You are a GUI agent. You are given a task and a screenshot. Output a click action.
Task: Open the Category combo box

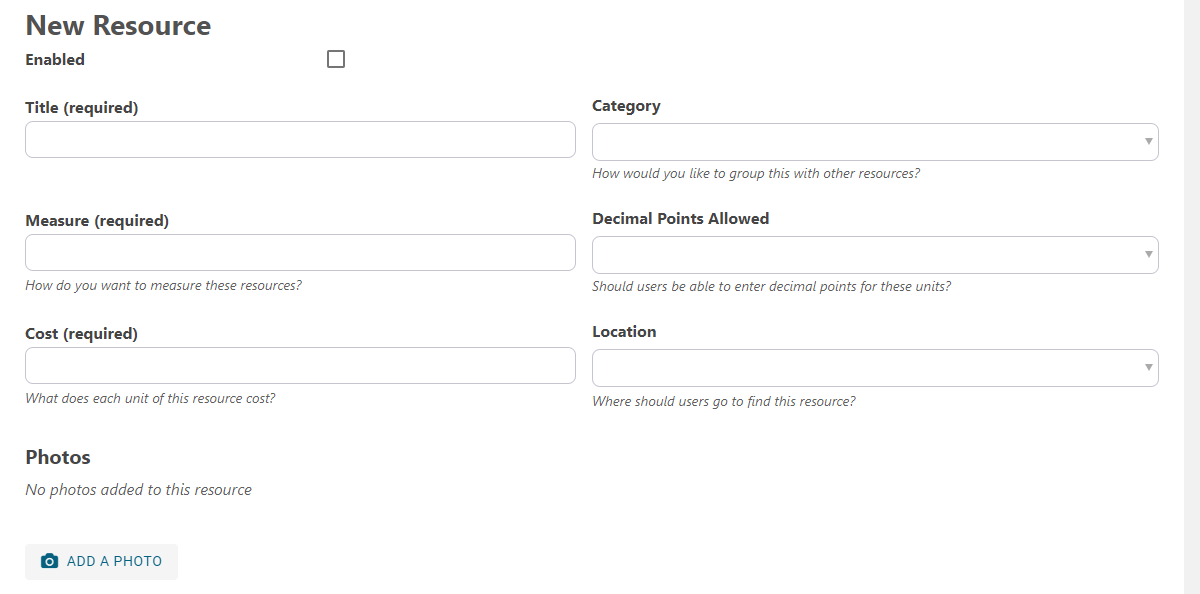click(875, 142)
